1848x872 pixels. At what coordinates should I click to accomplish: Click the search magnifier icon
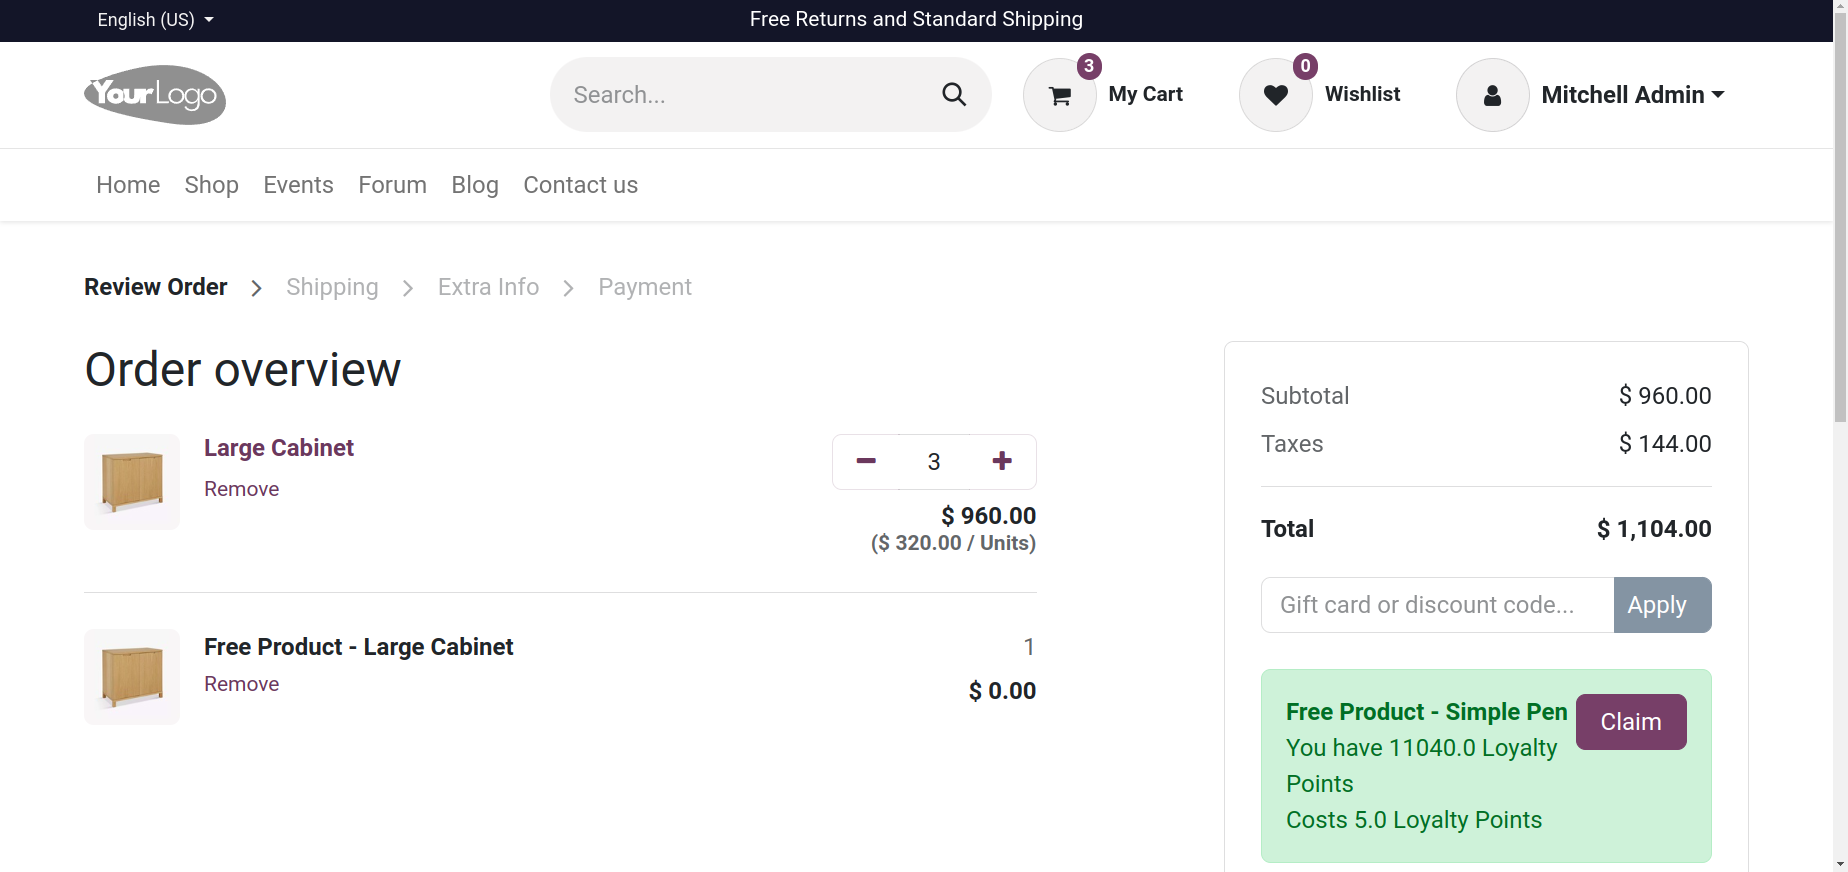pos(952,94)
